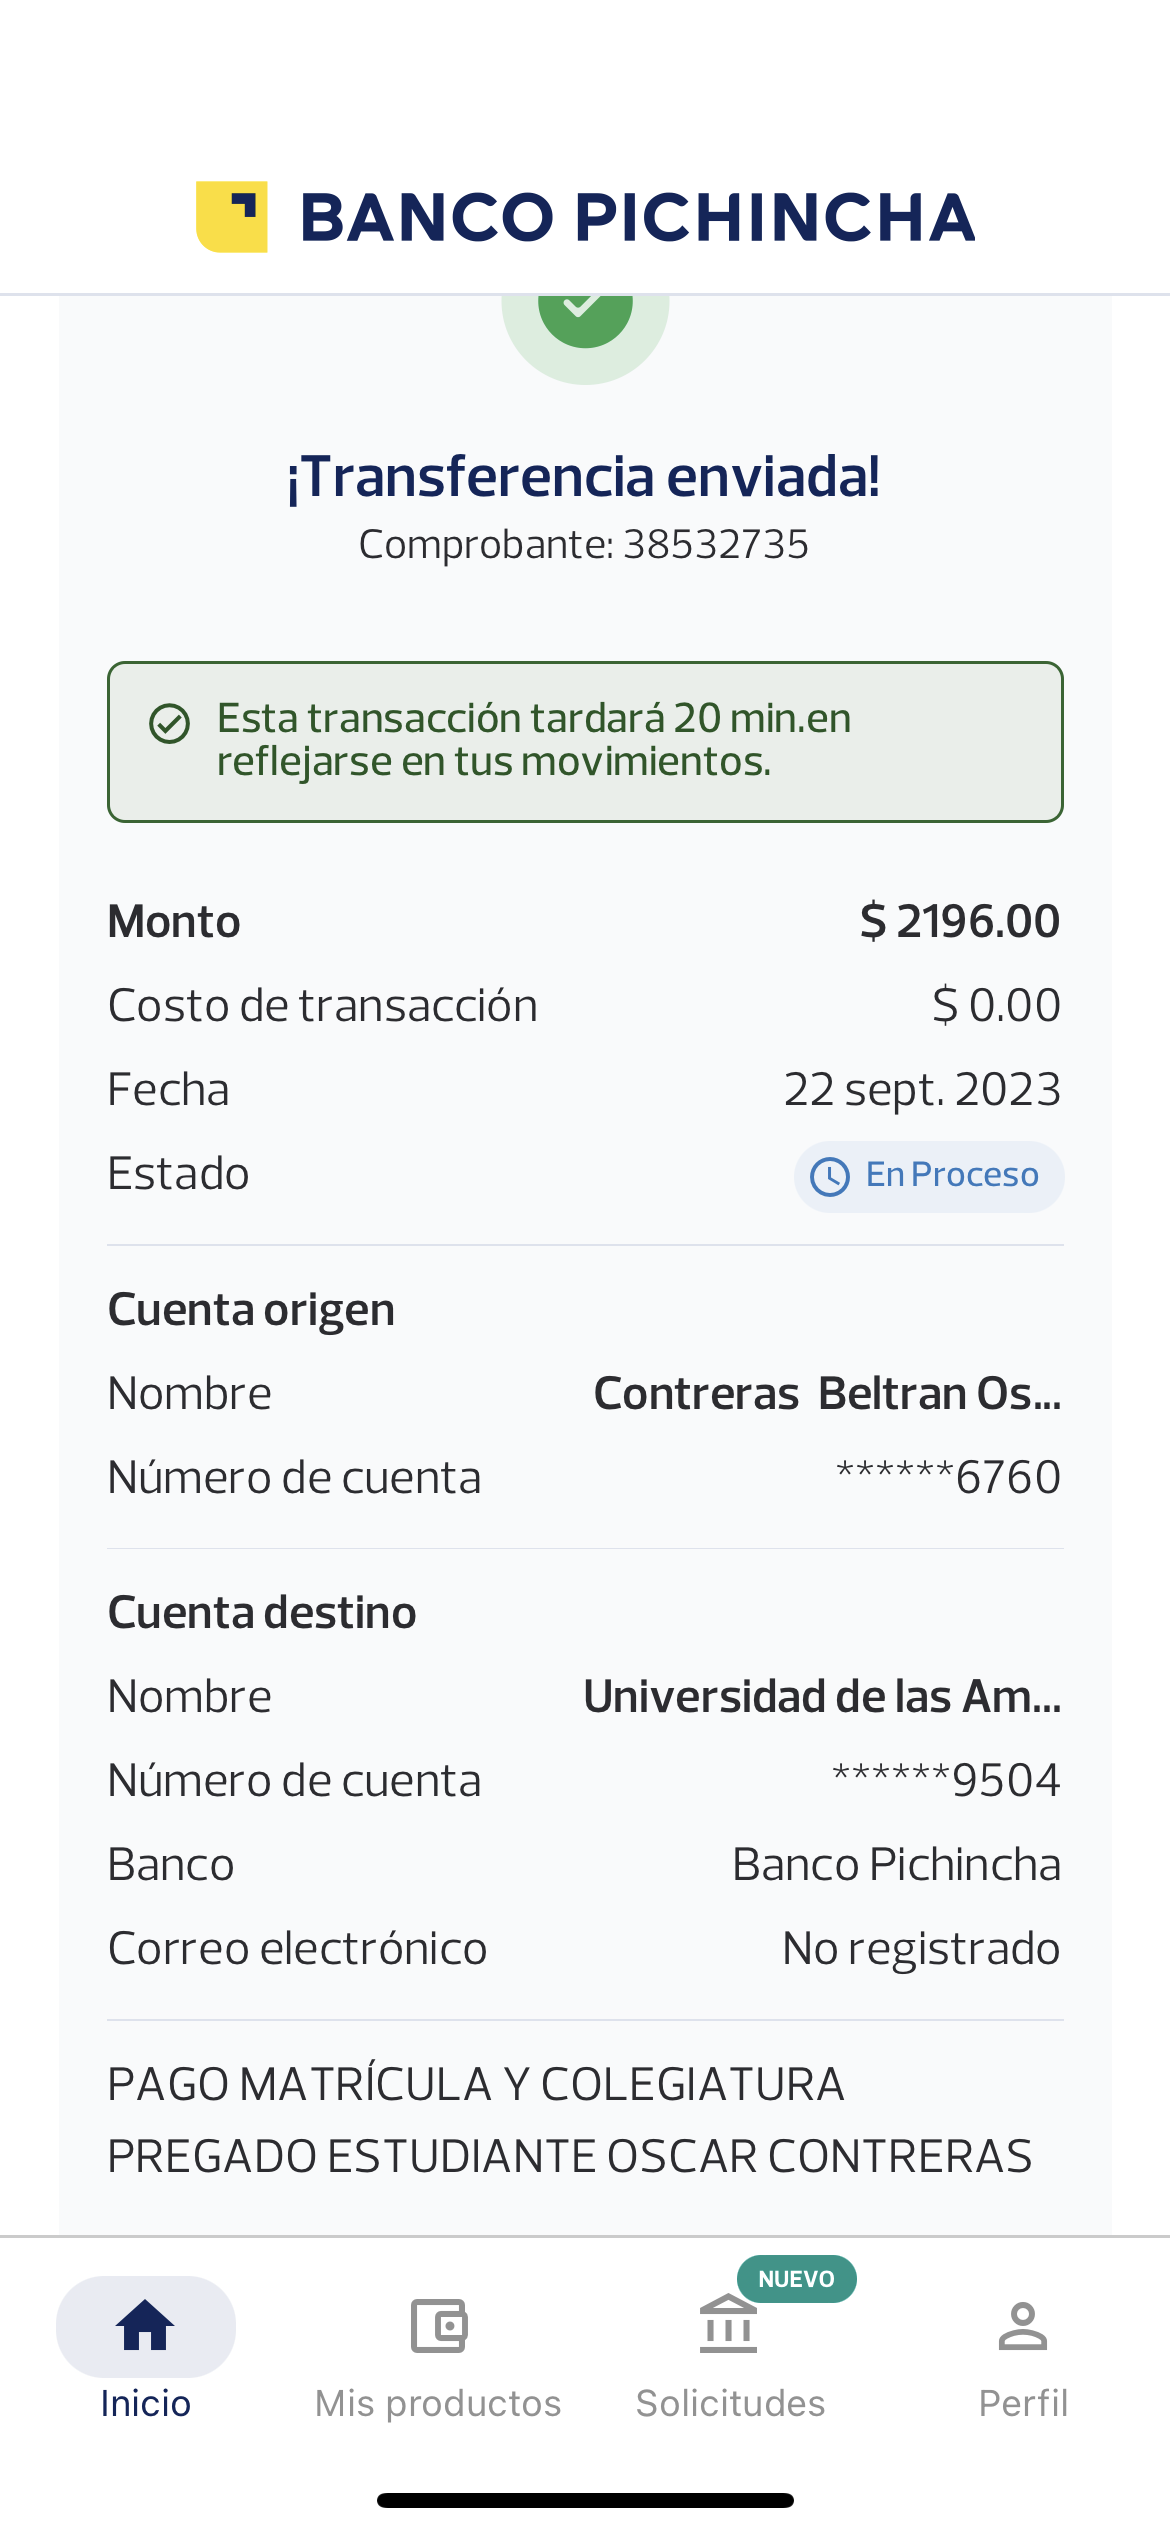Image resolution: width=1170 pixels, height=2532 pixels.
Task: Tap the Banco Pichincha yellow logo icon
Action: click(x=232, y=217)
